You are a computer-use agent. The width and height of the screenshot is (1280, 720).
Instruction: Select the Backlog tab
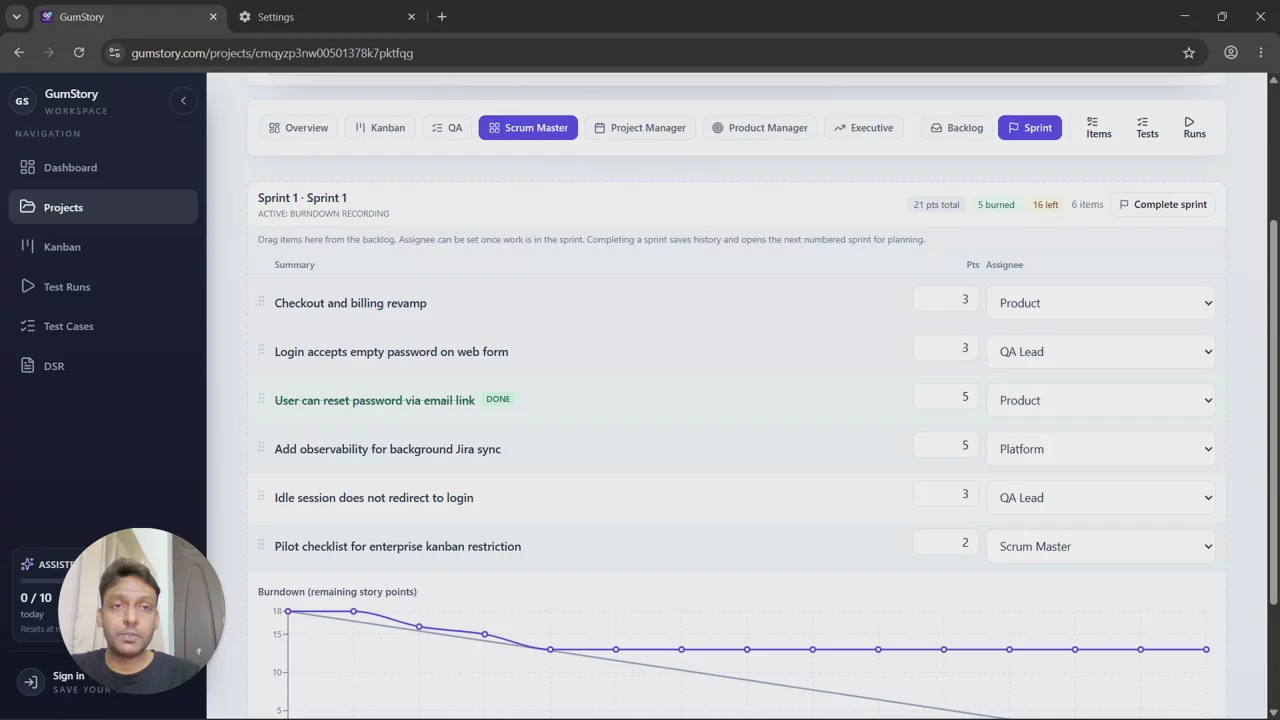point(956,128)
